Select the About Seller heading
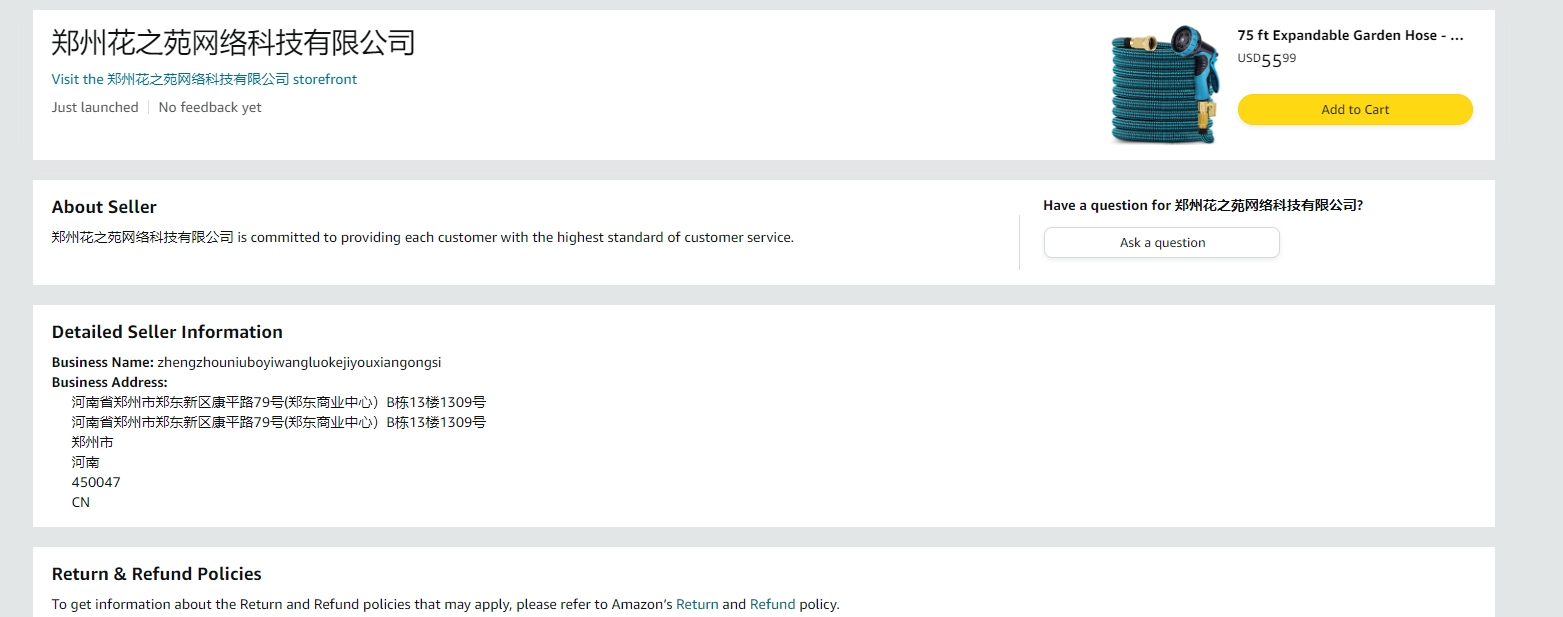The width and height of the screenshot is (1563, 617). point(104,207)
